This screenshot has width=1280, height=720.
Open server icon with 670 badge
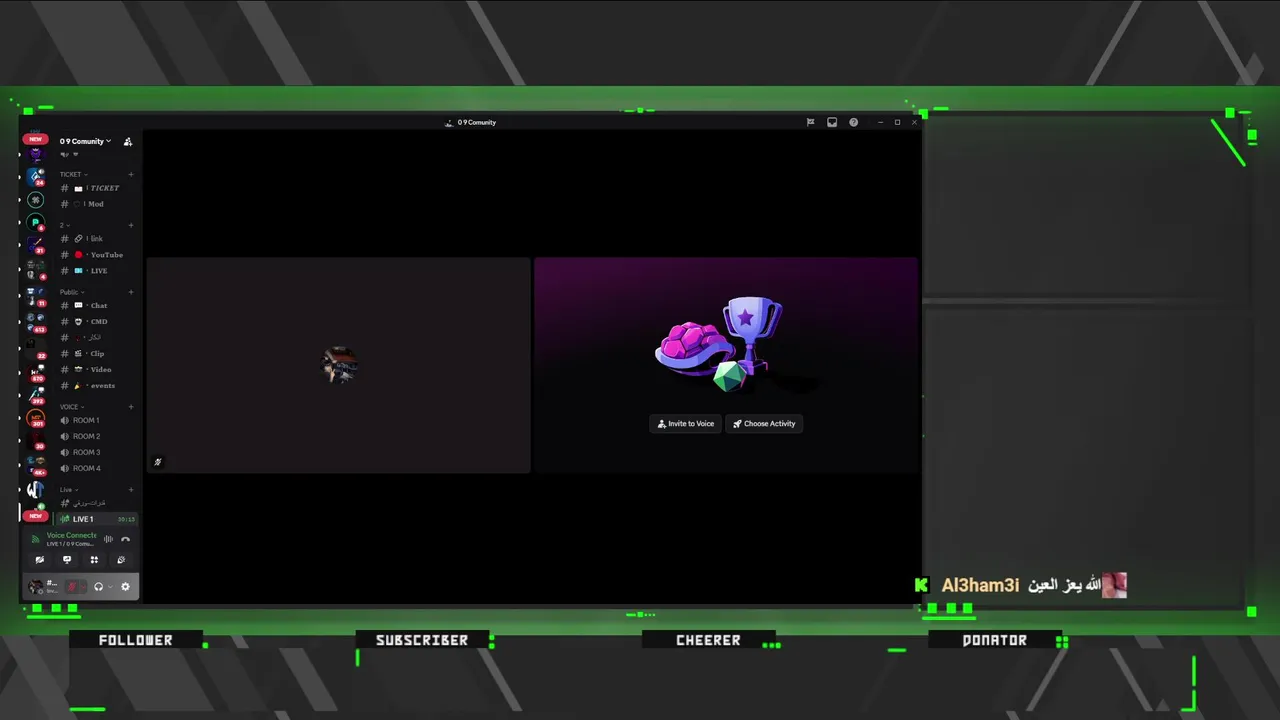click(36, 372)
